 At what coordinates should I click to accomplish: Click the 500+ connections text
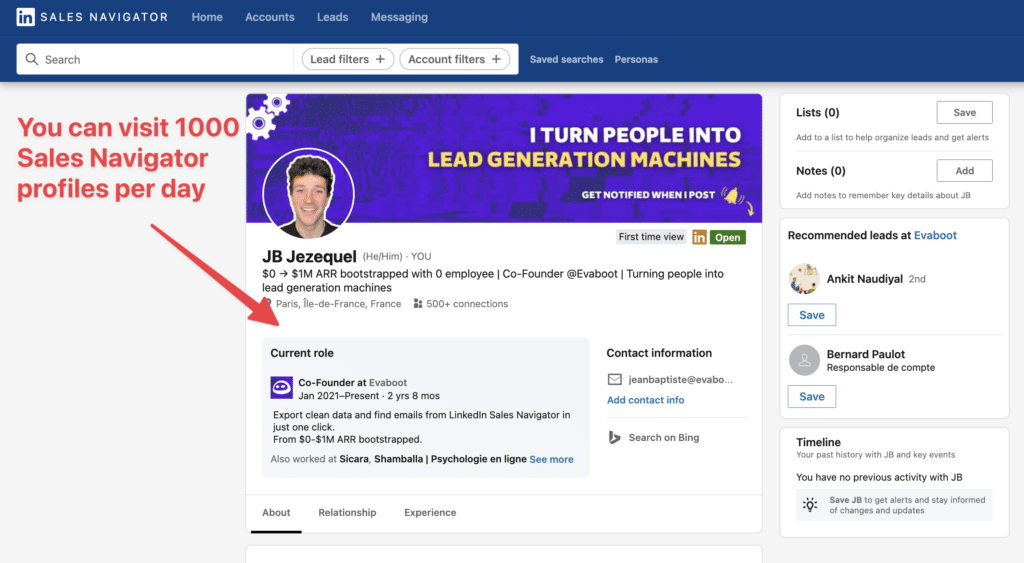point(467,304)
